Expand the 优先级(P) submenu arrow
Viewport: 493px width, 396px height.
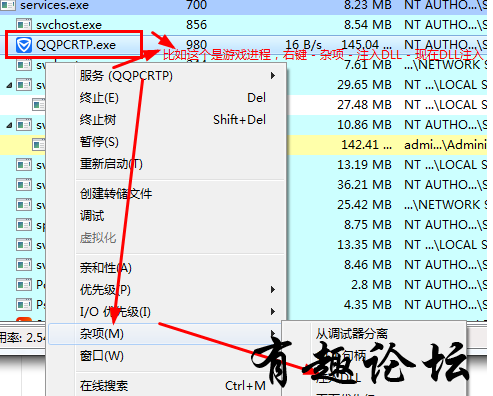[273, 289]
